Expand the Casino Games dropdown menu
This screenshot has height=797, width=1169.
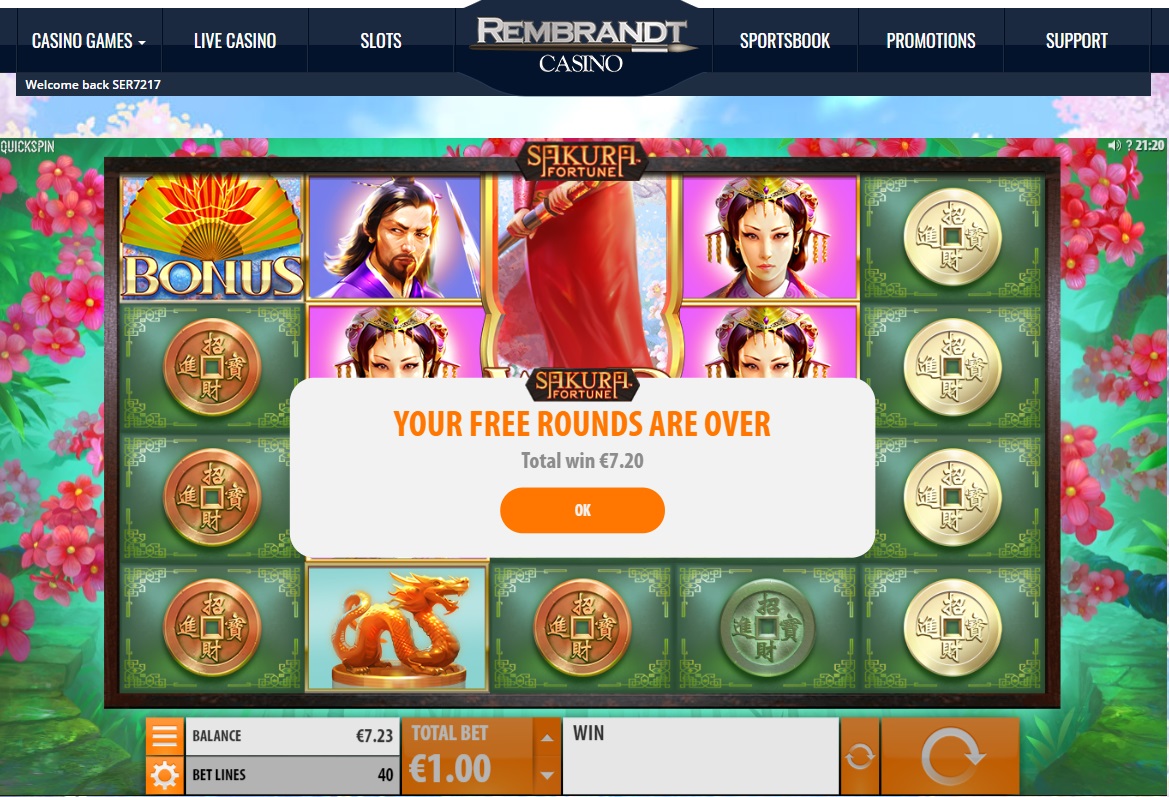click(88, 41)
